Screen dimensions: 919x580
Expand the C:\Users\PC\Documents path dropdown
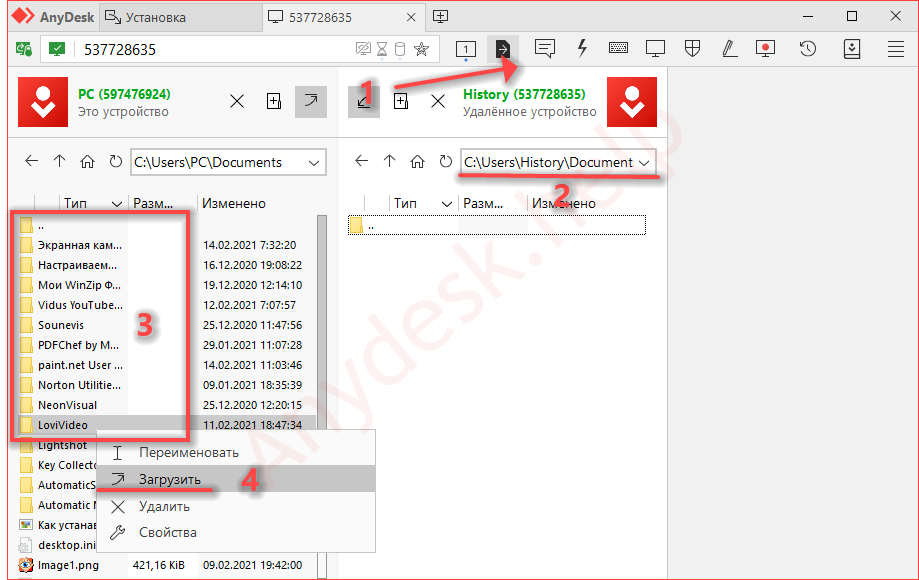315,162
